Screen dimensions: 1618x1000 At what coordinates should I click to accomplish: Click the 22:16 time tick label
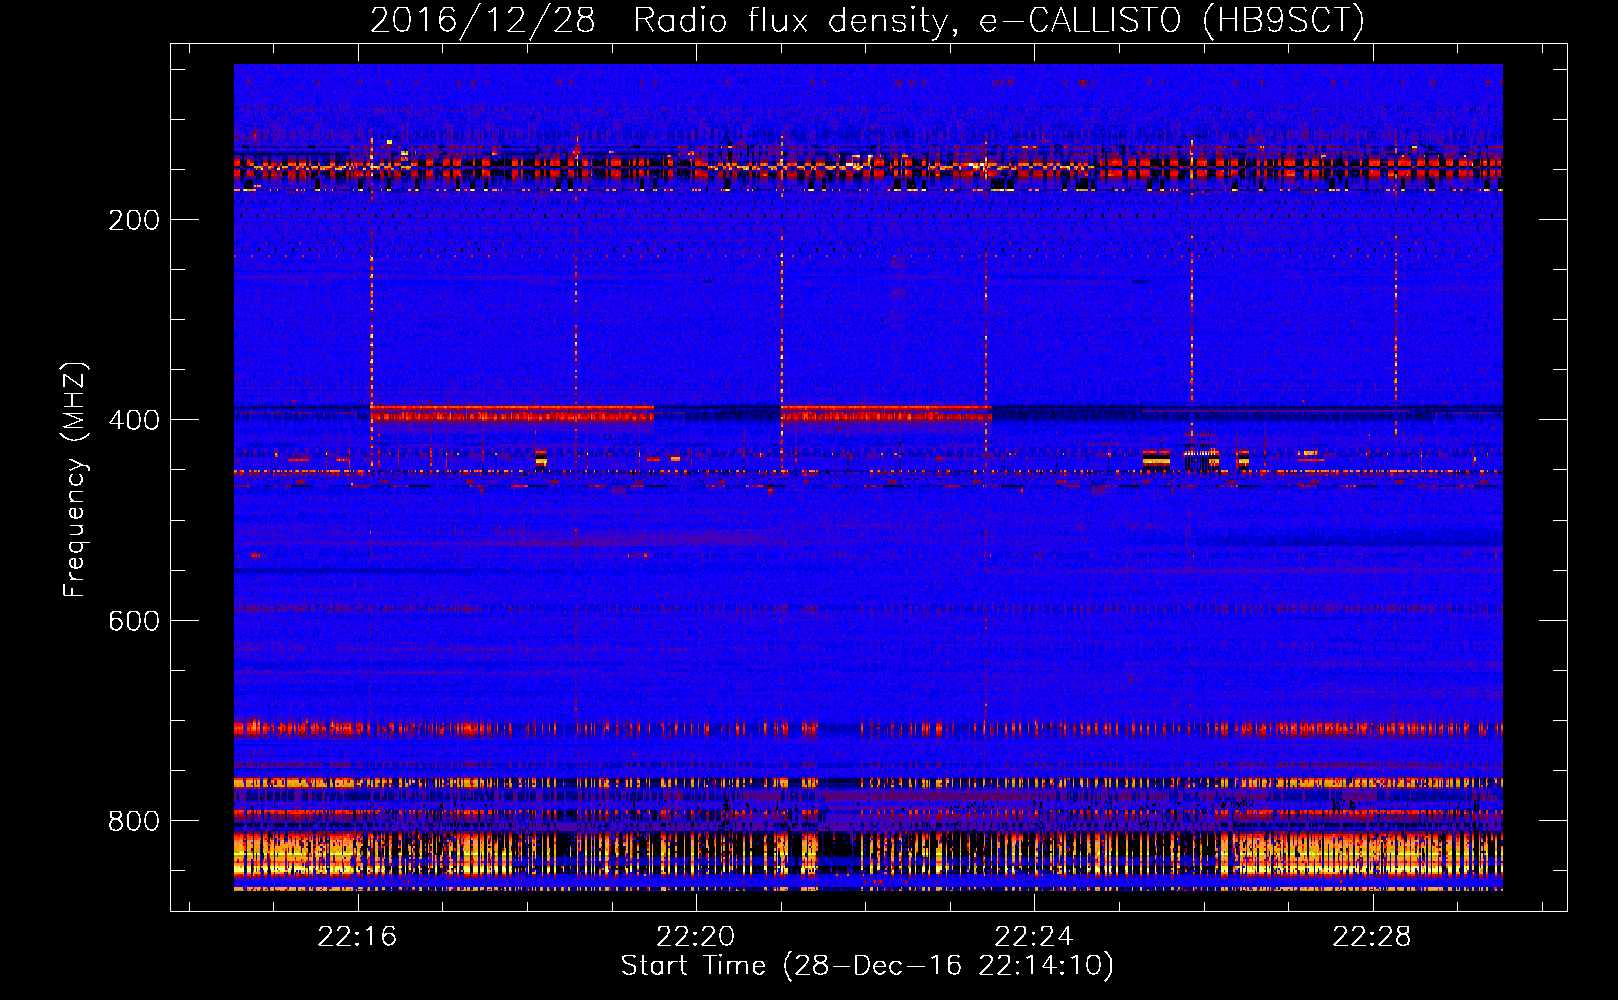[x=357, y=936]
